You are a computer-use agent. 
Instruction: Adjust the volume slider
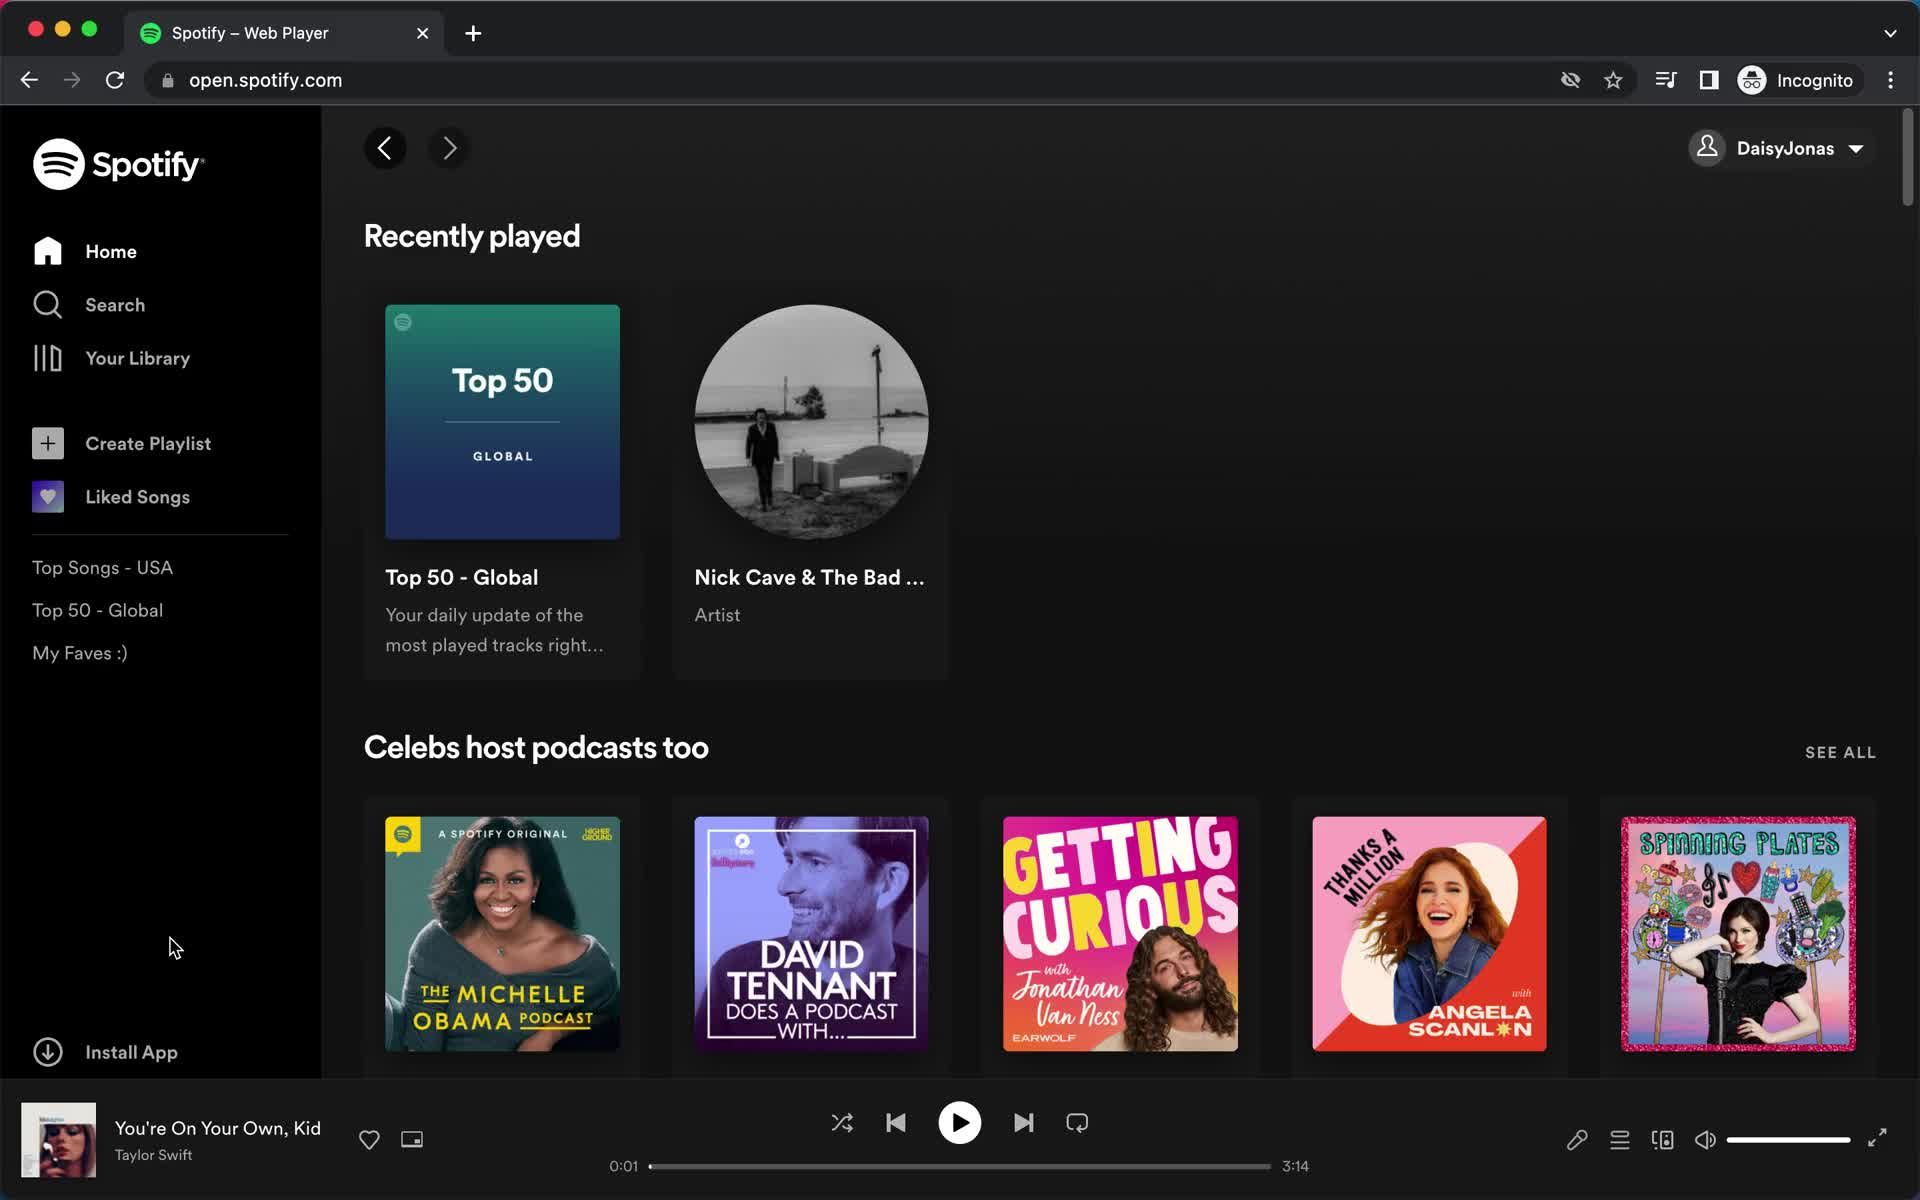(x=1788, y=1140)
